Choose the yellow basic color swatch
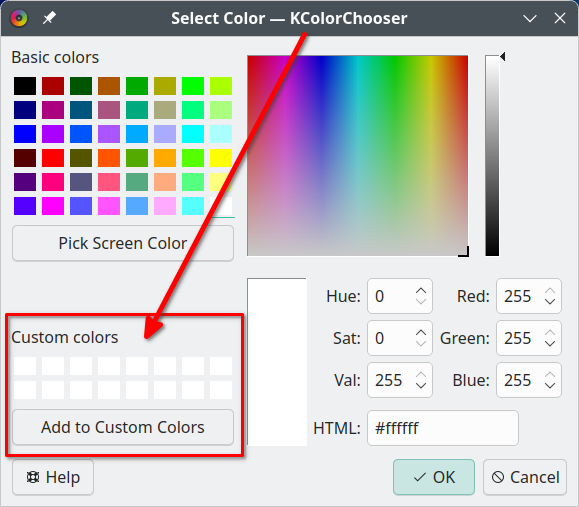Viewport: 579px width, 507px height. click(x=221, y=158)
